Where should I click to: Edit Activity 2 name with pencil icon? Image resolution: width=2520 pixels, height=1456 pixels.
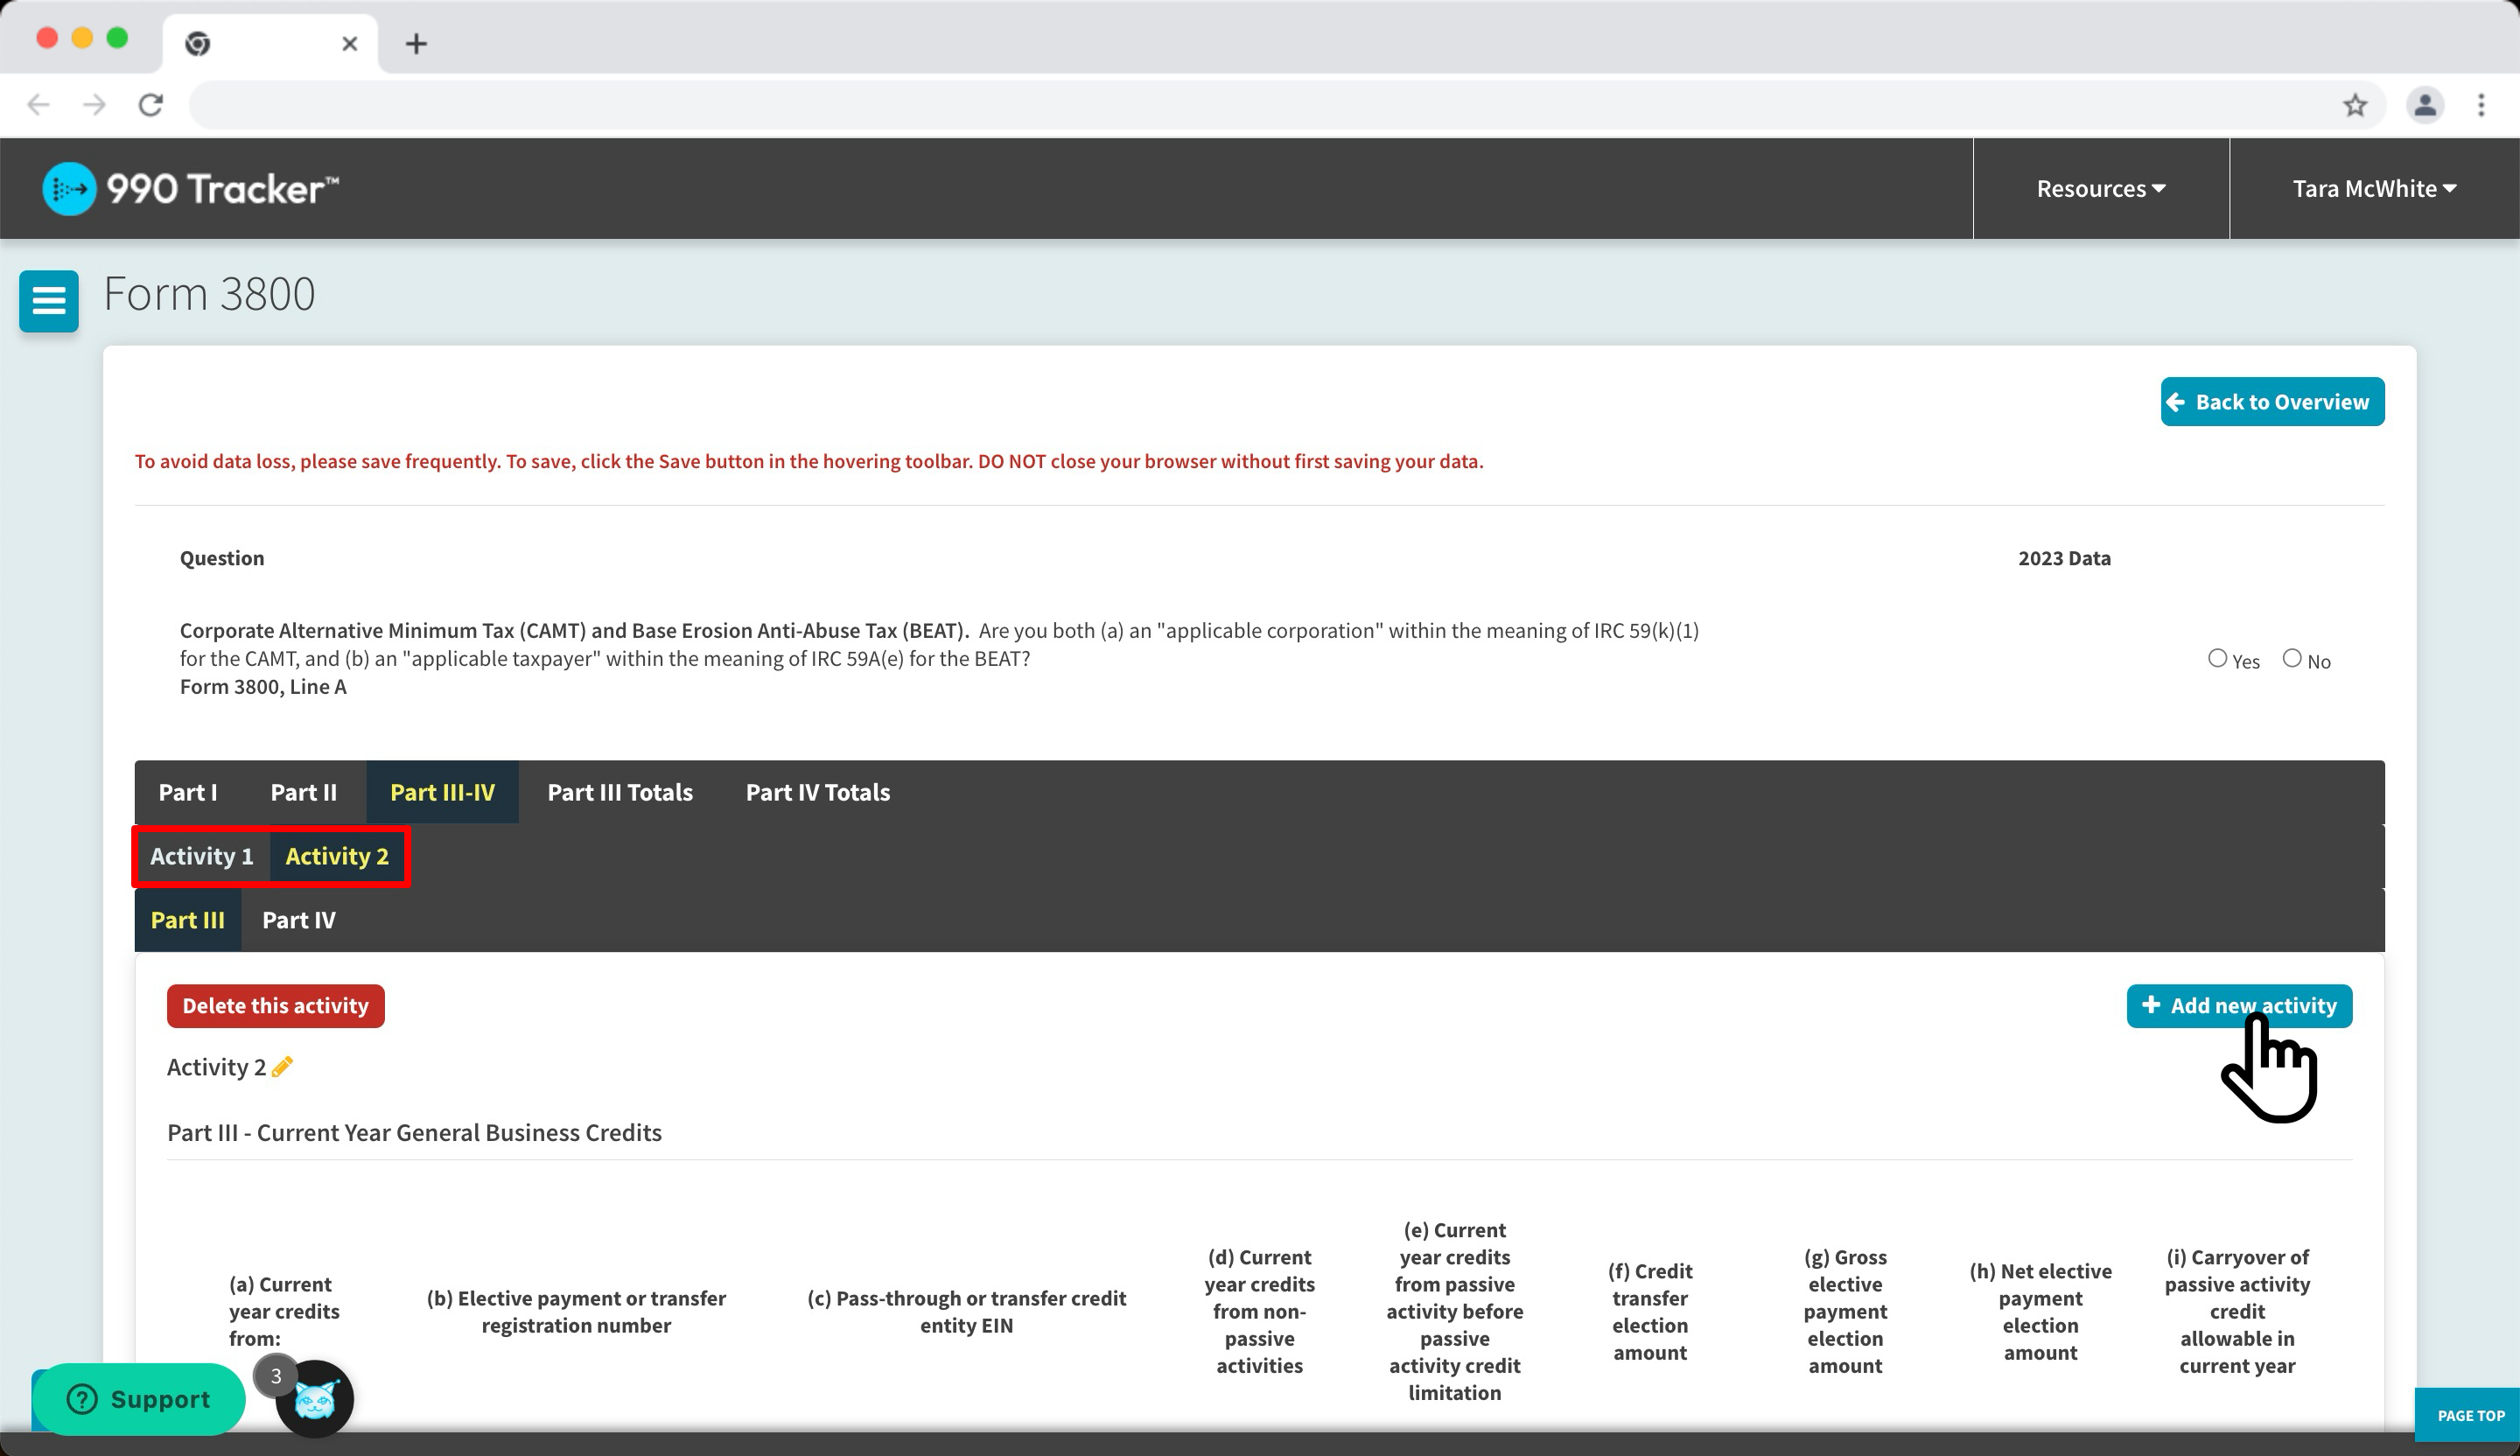pyautogui.click(x=282, y=1067)
